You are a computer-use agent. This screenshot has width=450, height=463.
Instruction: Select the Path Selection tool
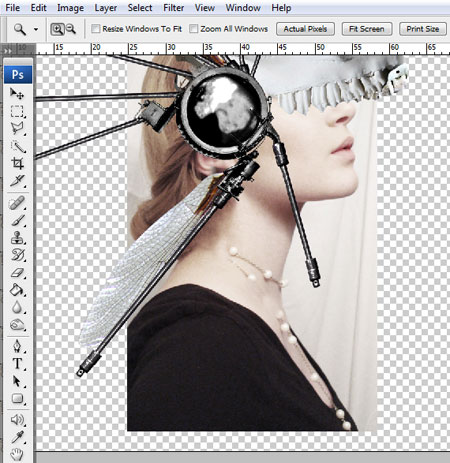(x=17, y=381)
